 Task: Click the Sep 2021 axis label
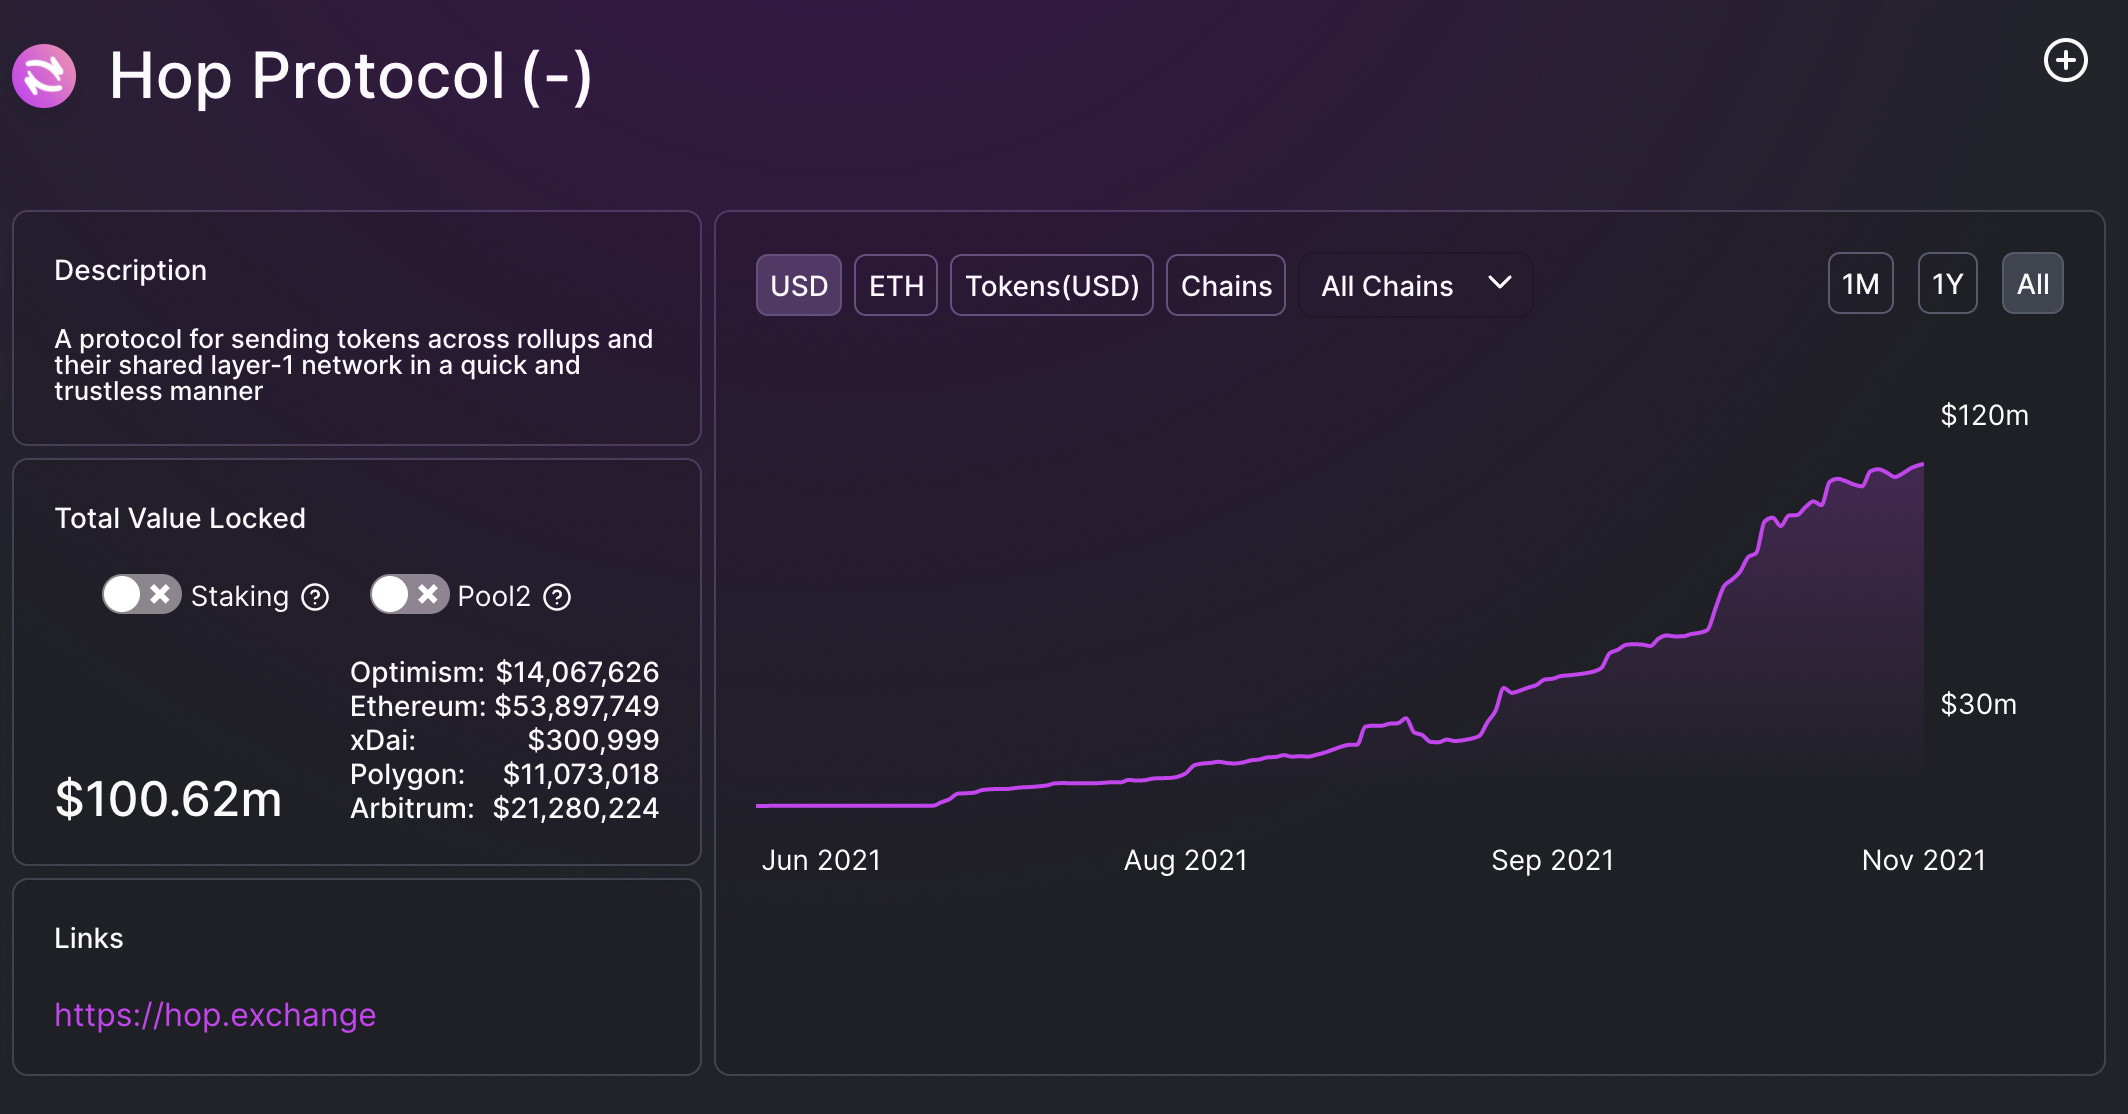[1552, 860]
